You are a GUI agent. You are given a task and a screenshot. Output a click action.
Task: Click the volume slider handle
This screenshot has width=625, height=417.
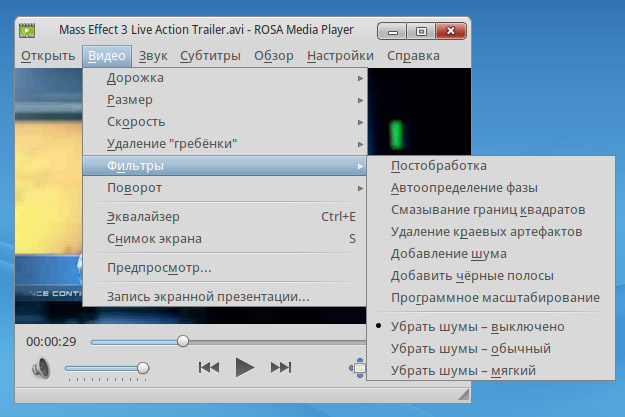(143, 368)
